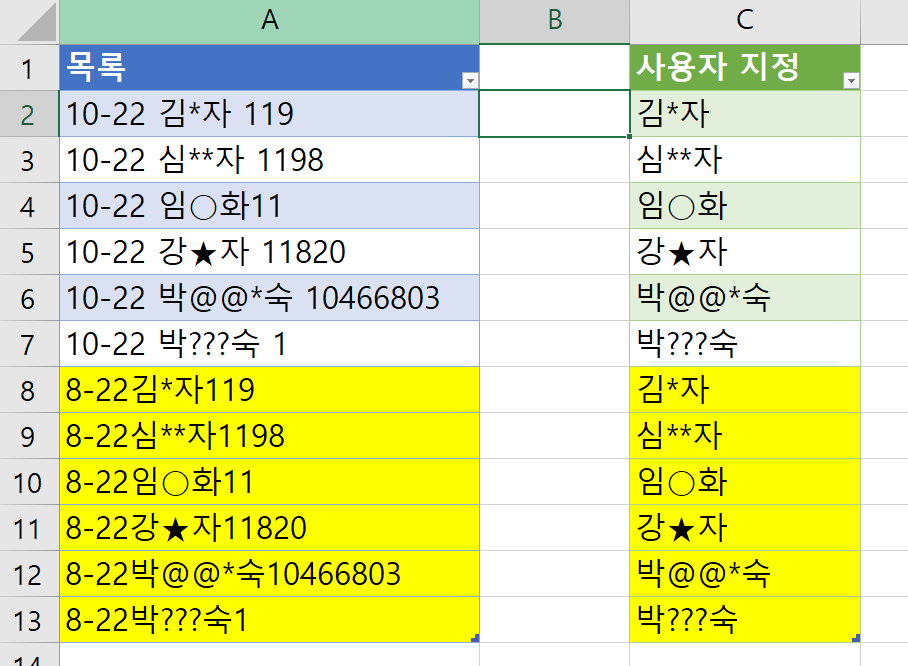908x666 pixels.
Task: Select column C header
Action: (744, 21)
